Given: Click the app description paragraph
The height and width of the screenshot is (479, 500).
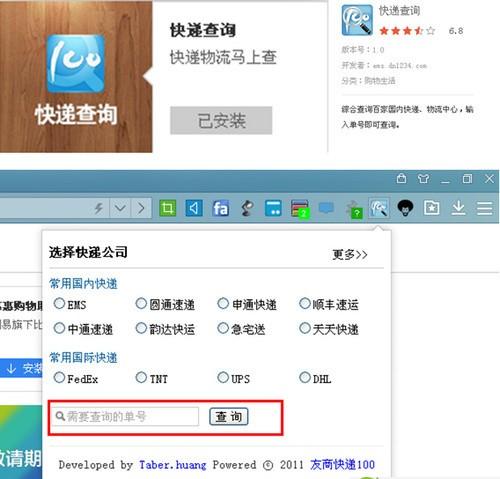Looking at the screenshot, I should click(x=407, y=117).
